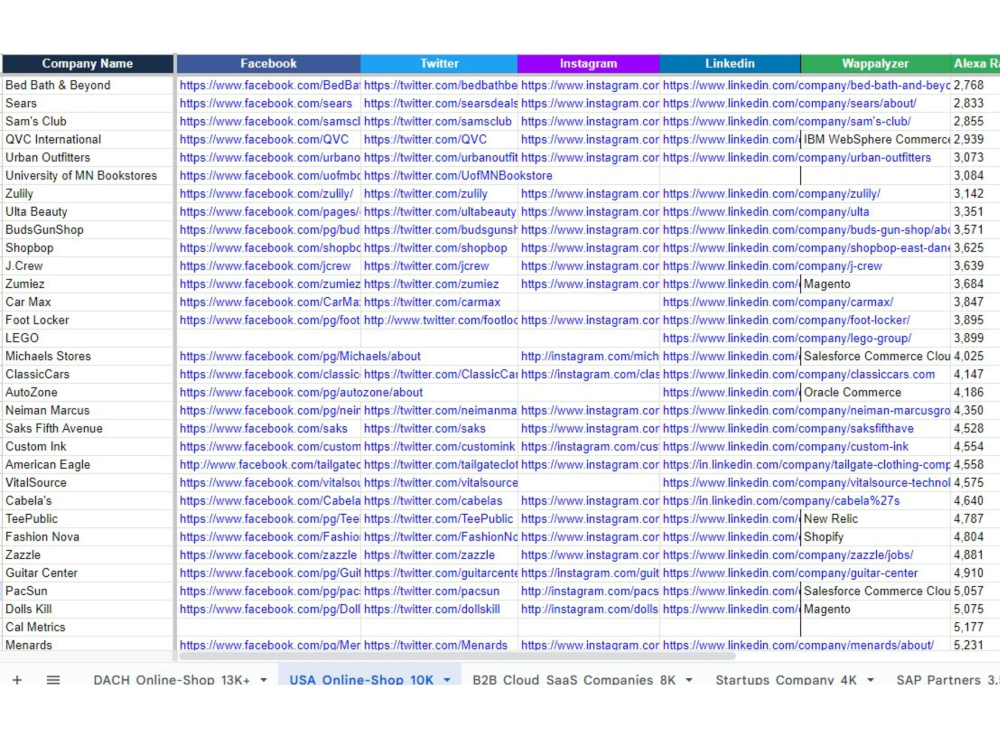Switch to B2B Cloud SaaS Companies 8K tab

(574, 680)
